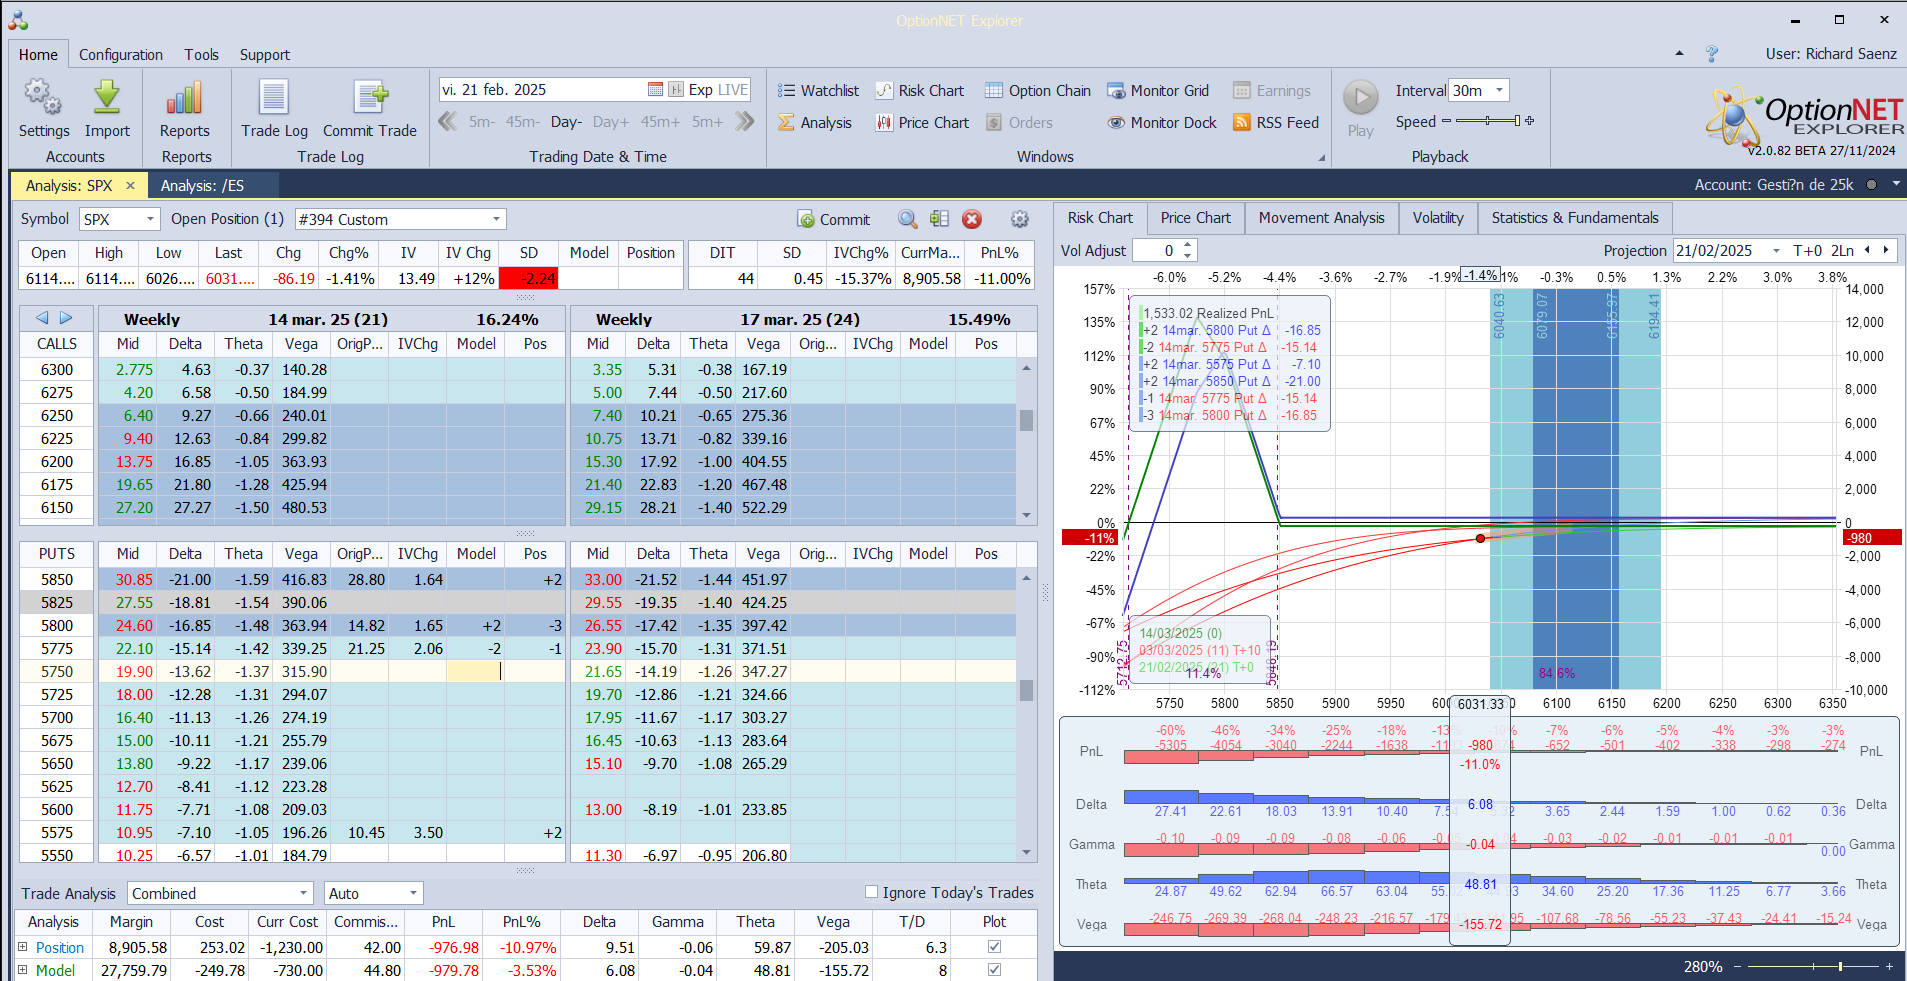Open the RSS Feed window
This screenshot has height=981, width=1907.
pyautogui.click(x=1276, y=123)
